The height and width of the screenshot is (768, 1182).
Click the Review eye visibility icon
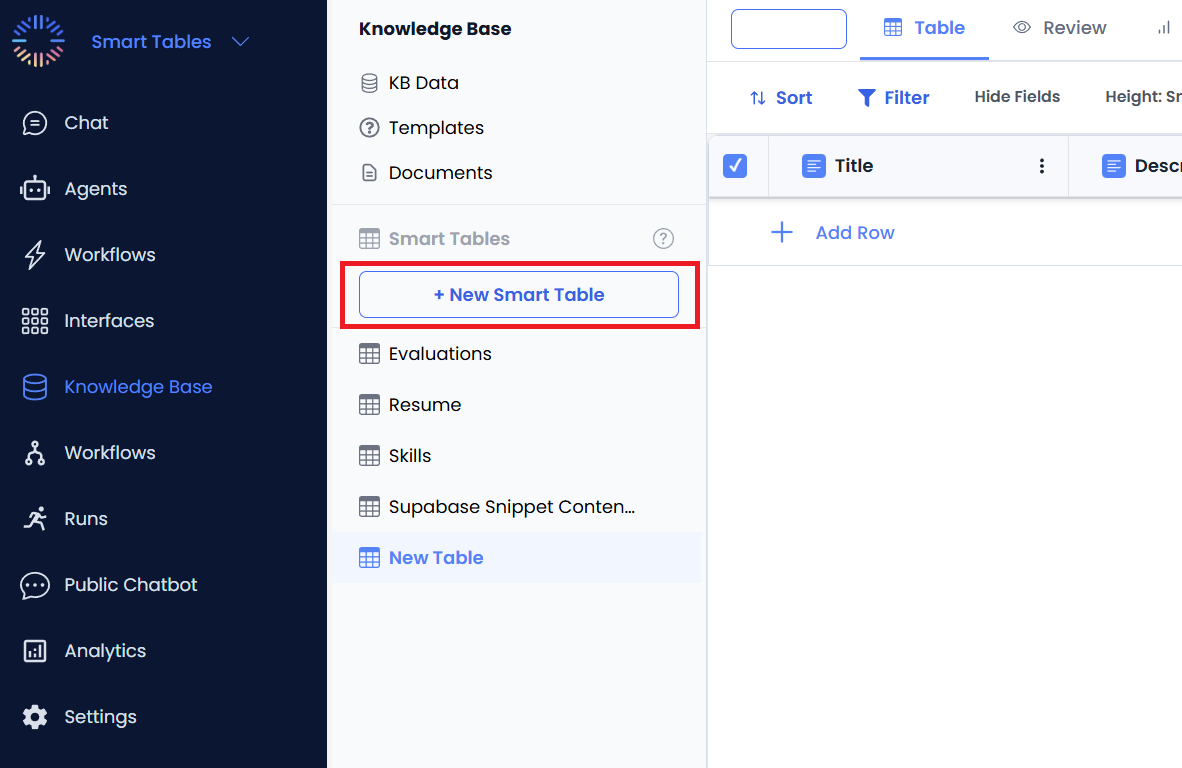[1022, 28]
